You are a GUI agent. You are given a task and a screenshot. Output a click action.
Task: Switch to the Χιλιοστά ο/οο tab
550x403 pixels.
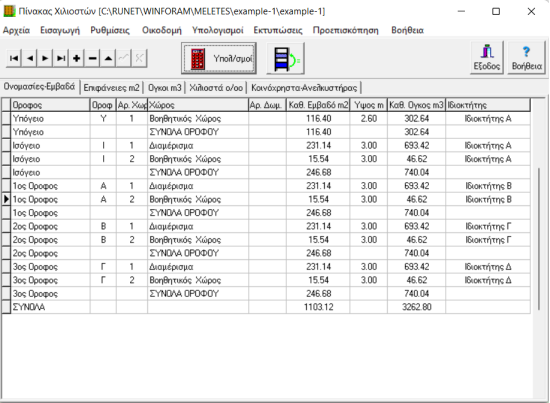point(216,88)
